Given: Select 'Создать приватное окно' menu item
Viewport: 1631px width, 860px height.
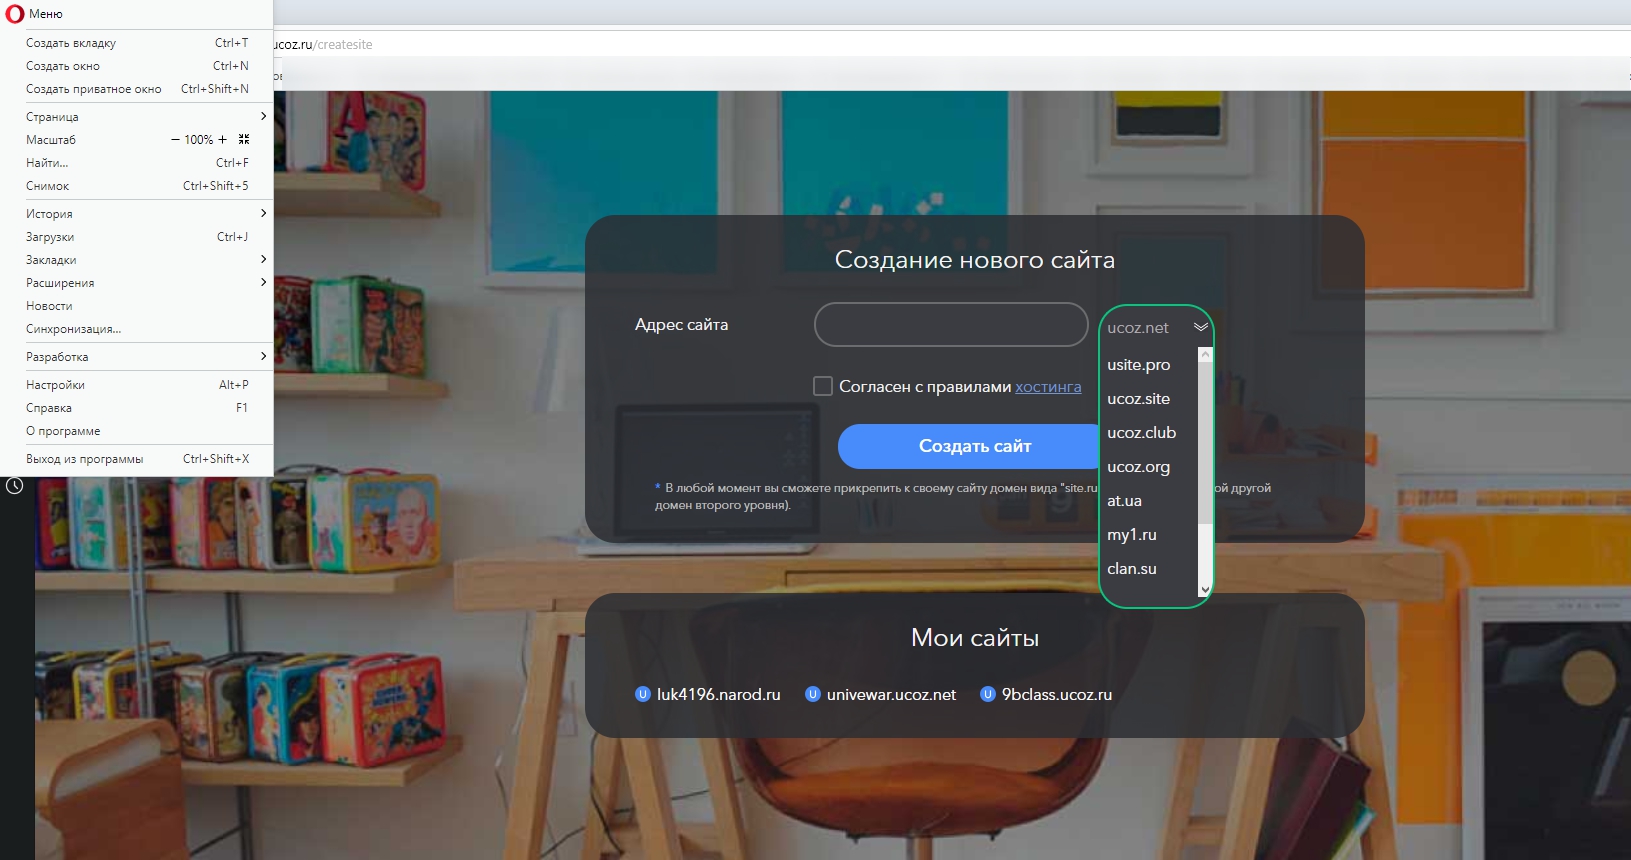Looking at the screenshot, I should [94, 89].
